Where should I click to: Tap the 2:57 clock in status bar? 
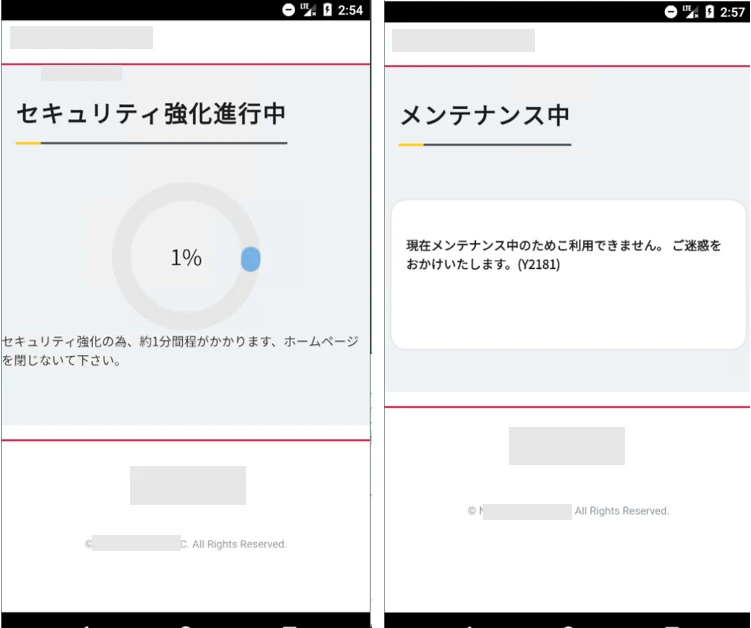732,12
